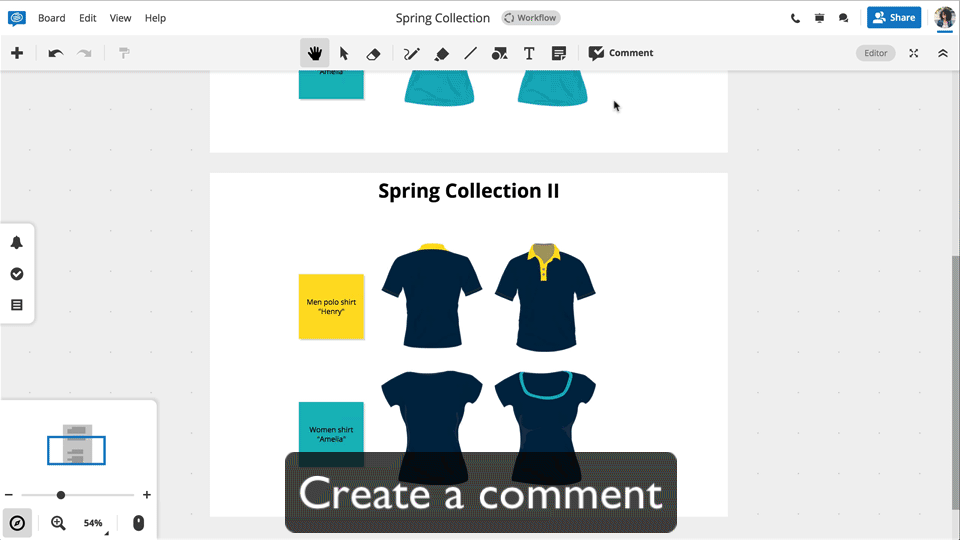Select the Shapes tool
The image size is (960, 540).
500,54
